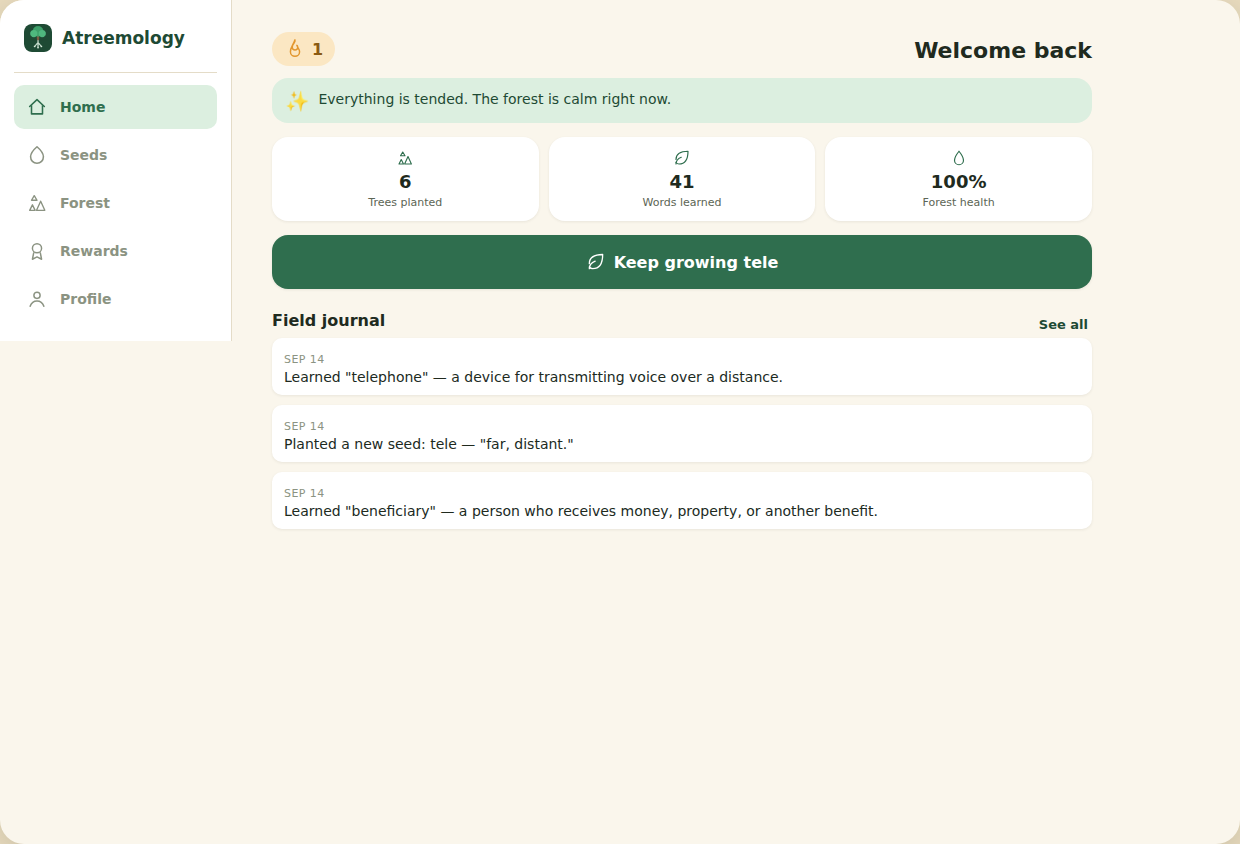
Task: Open the Forest section
Action: click(x=115, y=203)
